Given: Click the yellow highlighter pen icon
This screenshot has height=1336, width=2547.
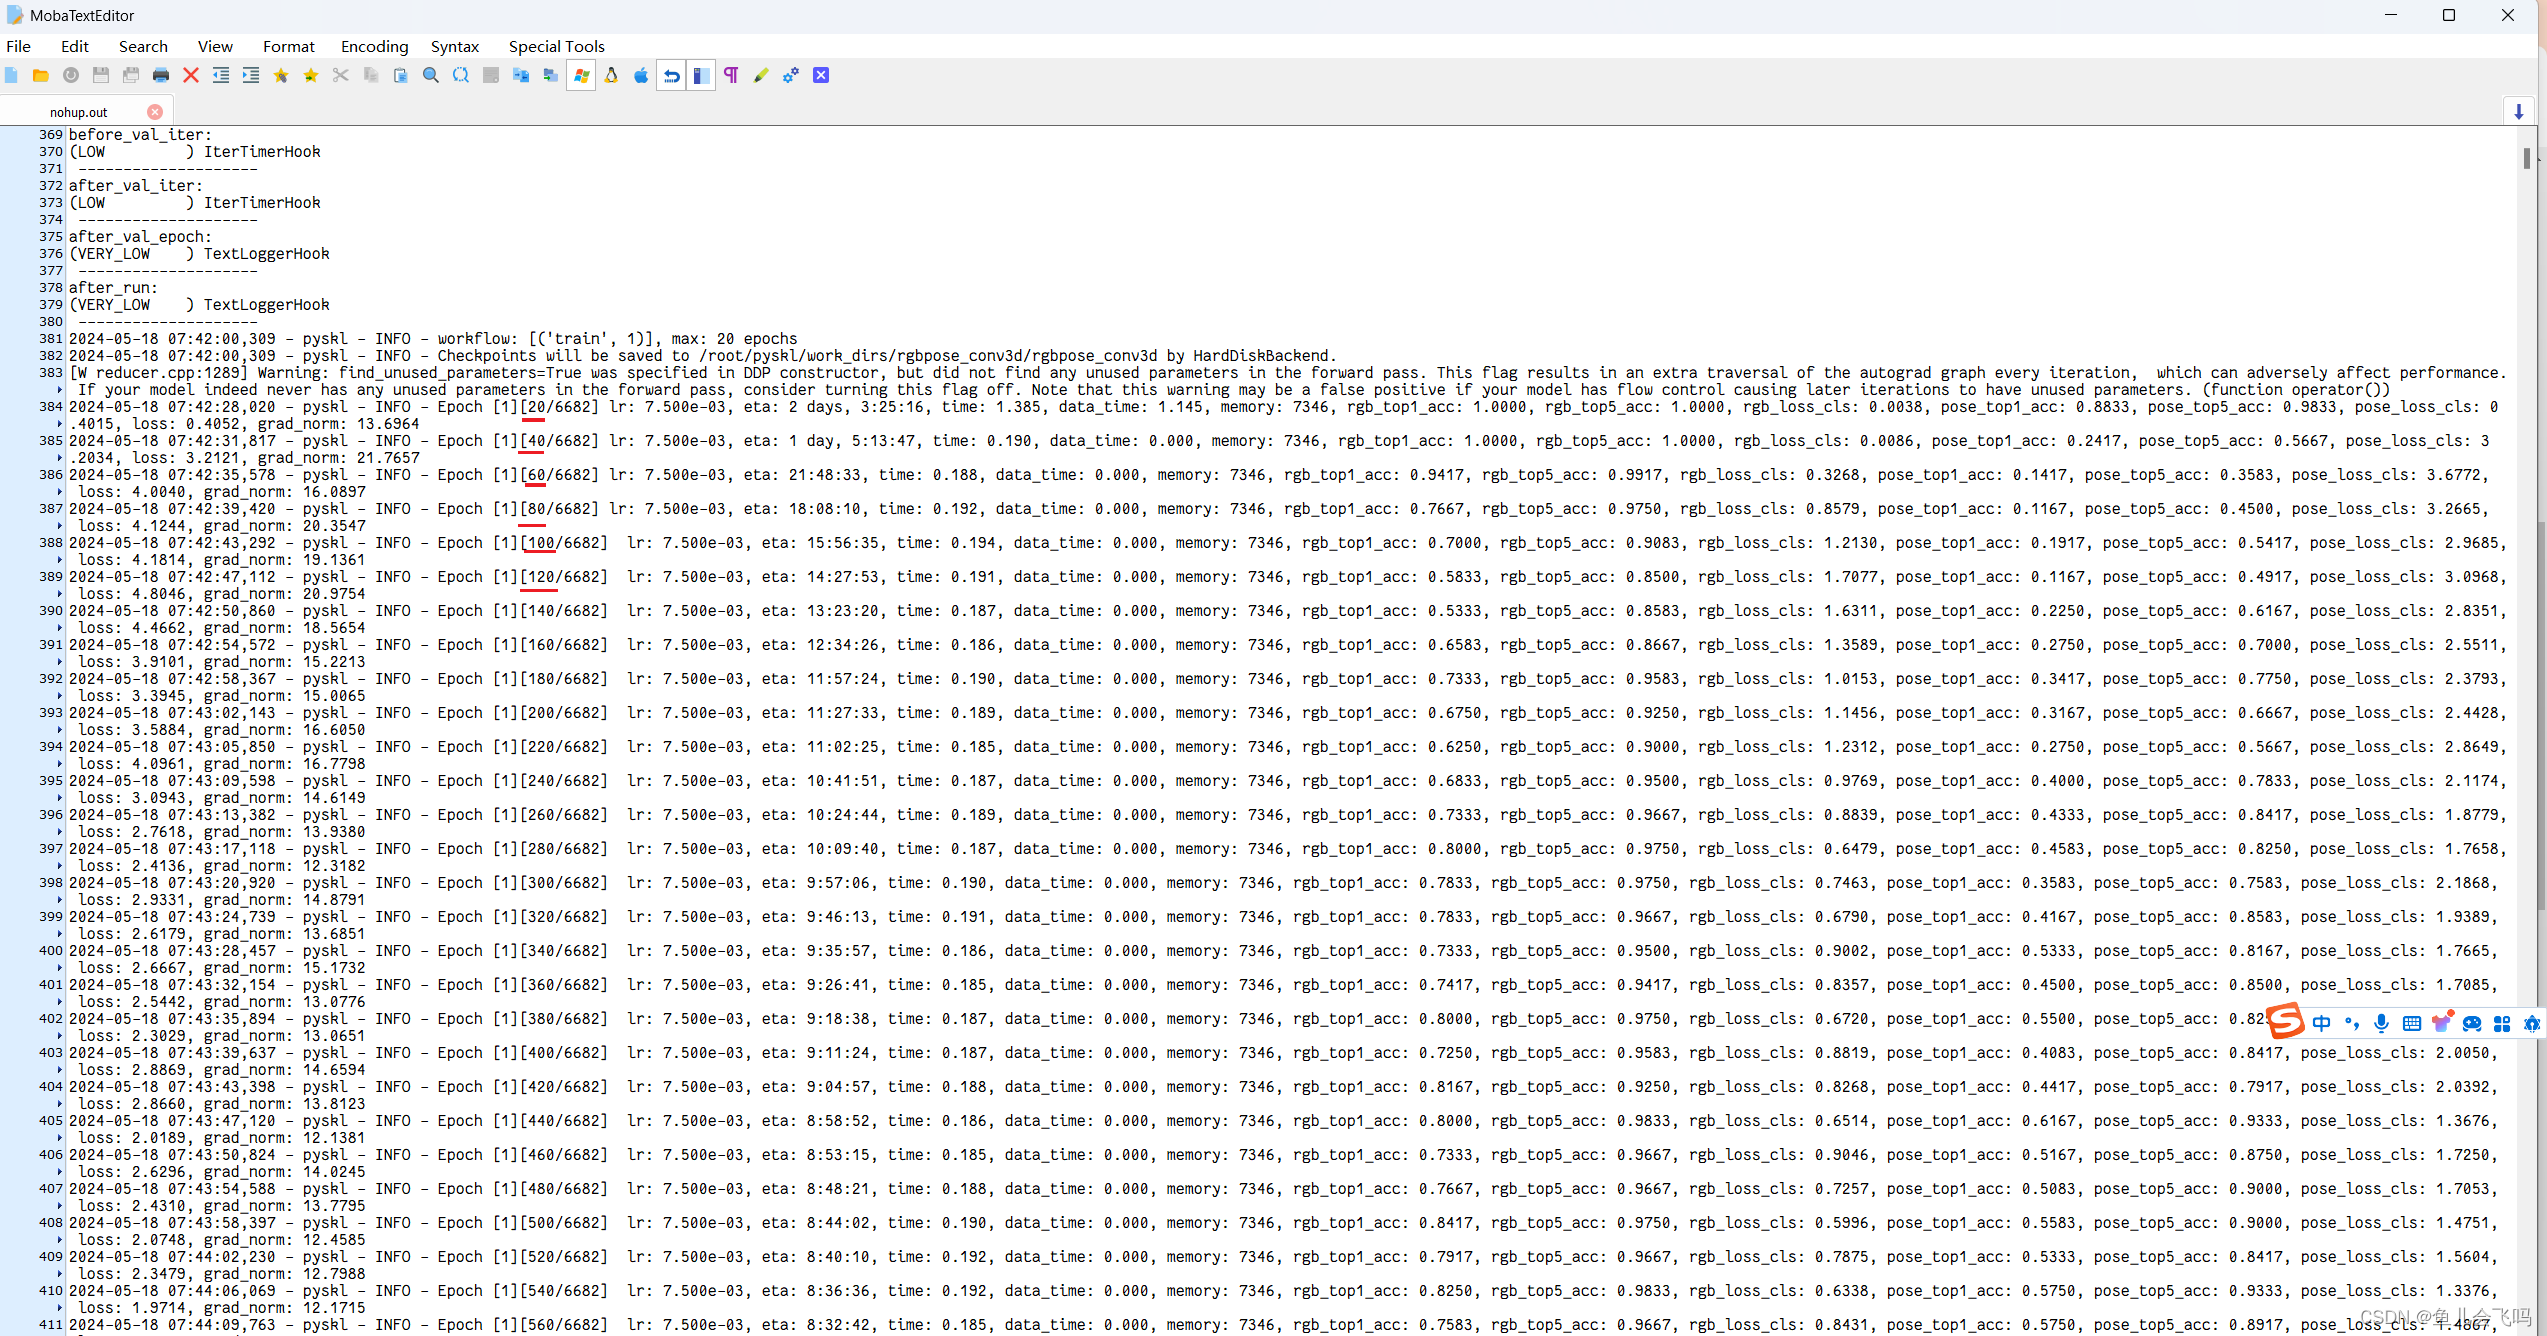Looking at the screenshot, I should pos(761,75).
